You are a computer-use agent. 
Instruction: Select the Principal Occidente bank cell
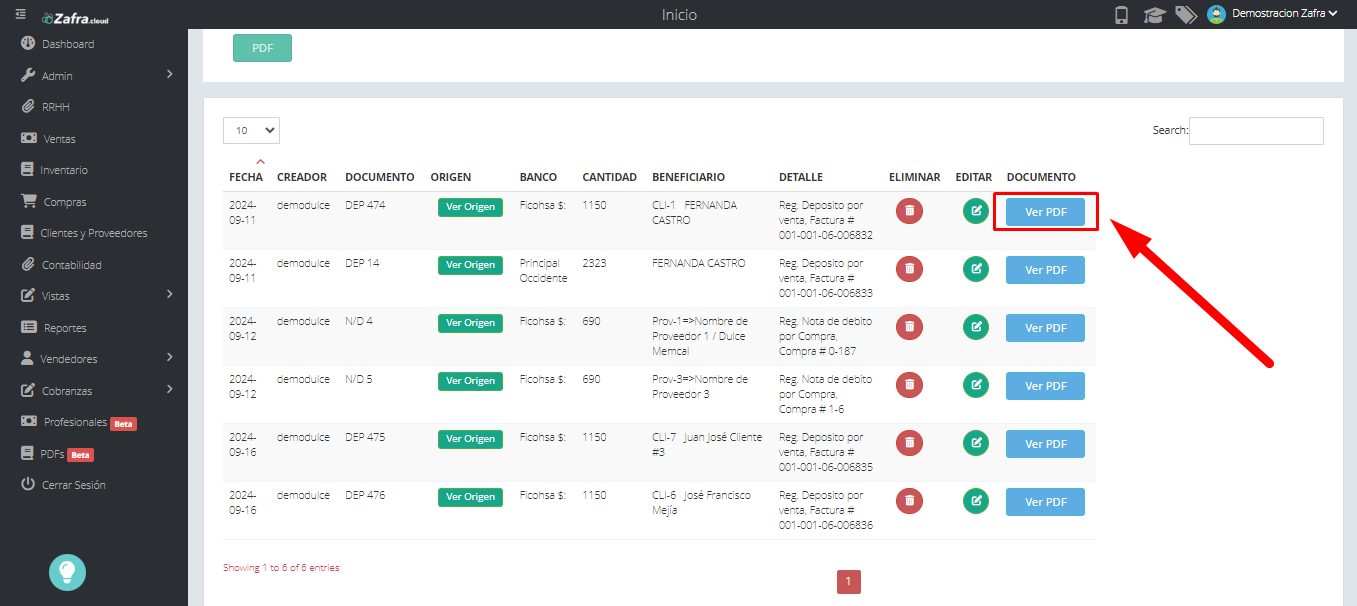(543, 270)
